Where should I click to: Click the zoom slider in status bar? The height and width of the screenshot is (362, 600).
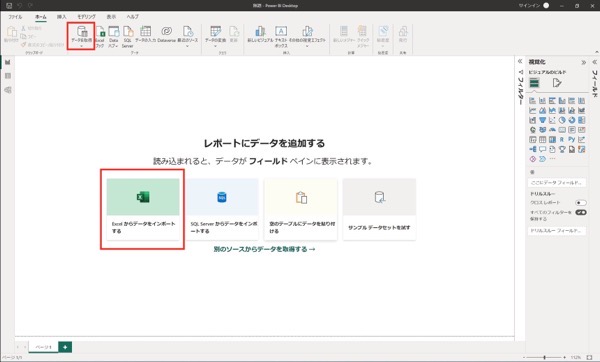[x=544, y=357]
